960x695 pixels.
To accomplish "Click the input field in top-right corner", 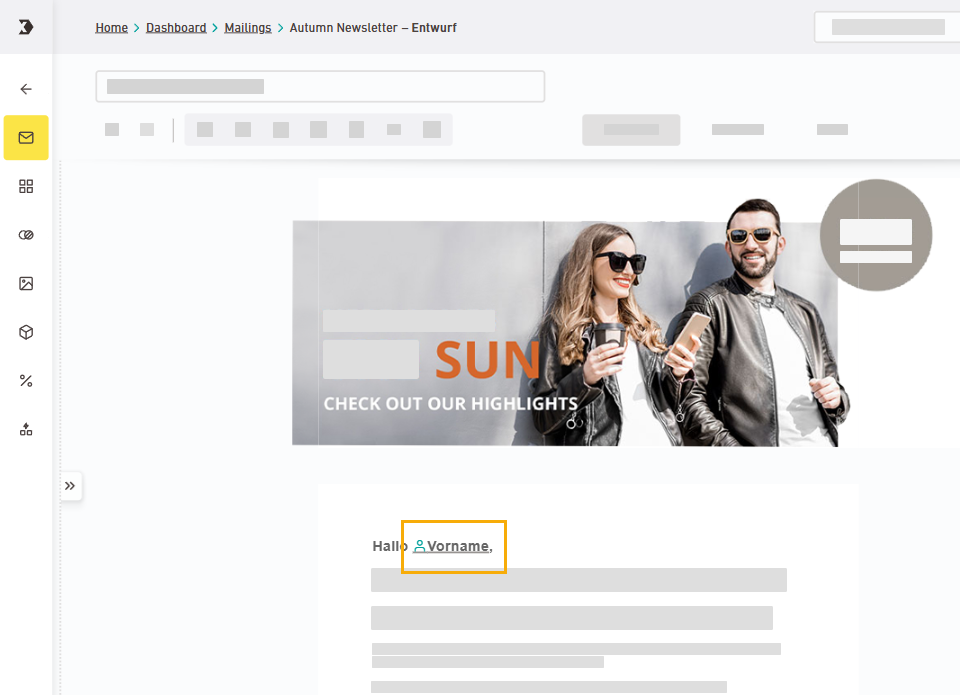I will point(886,27).
